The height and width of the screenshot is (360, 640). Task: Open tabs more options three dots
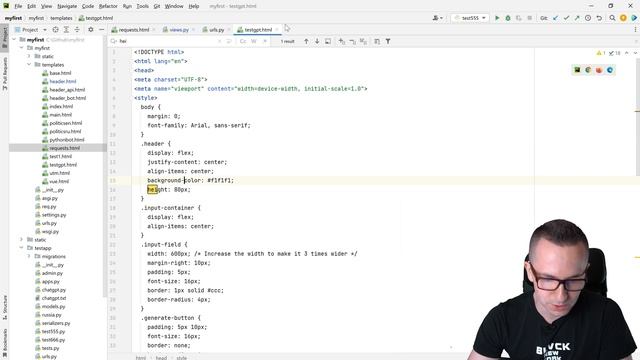635,30
